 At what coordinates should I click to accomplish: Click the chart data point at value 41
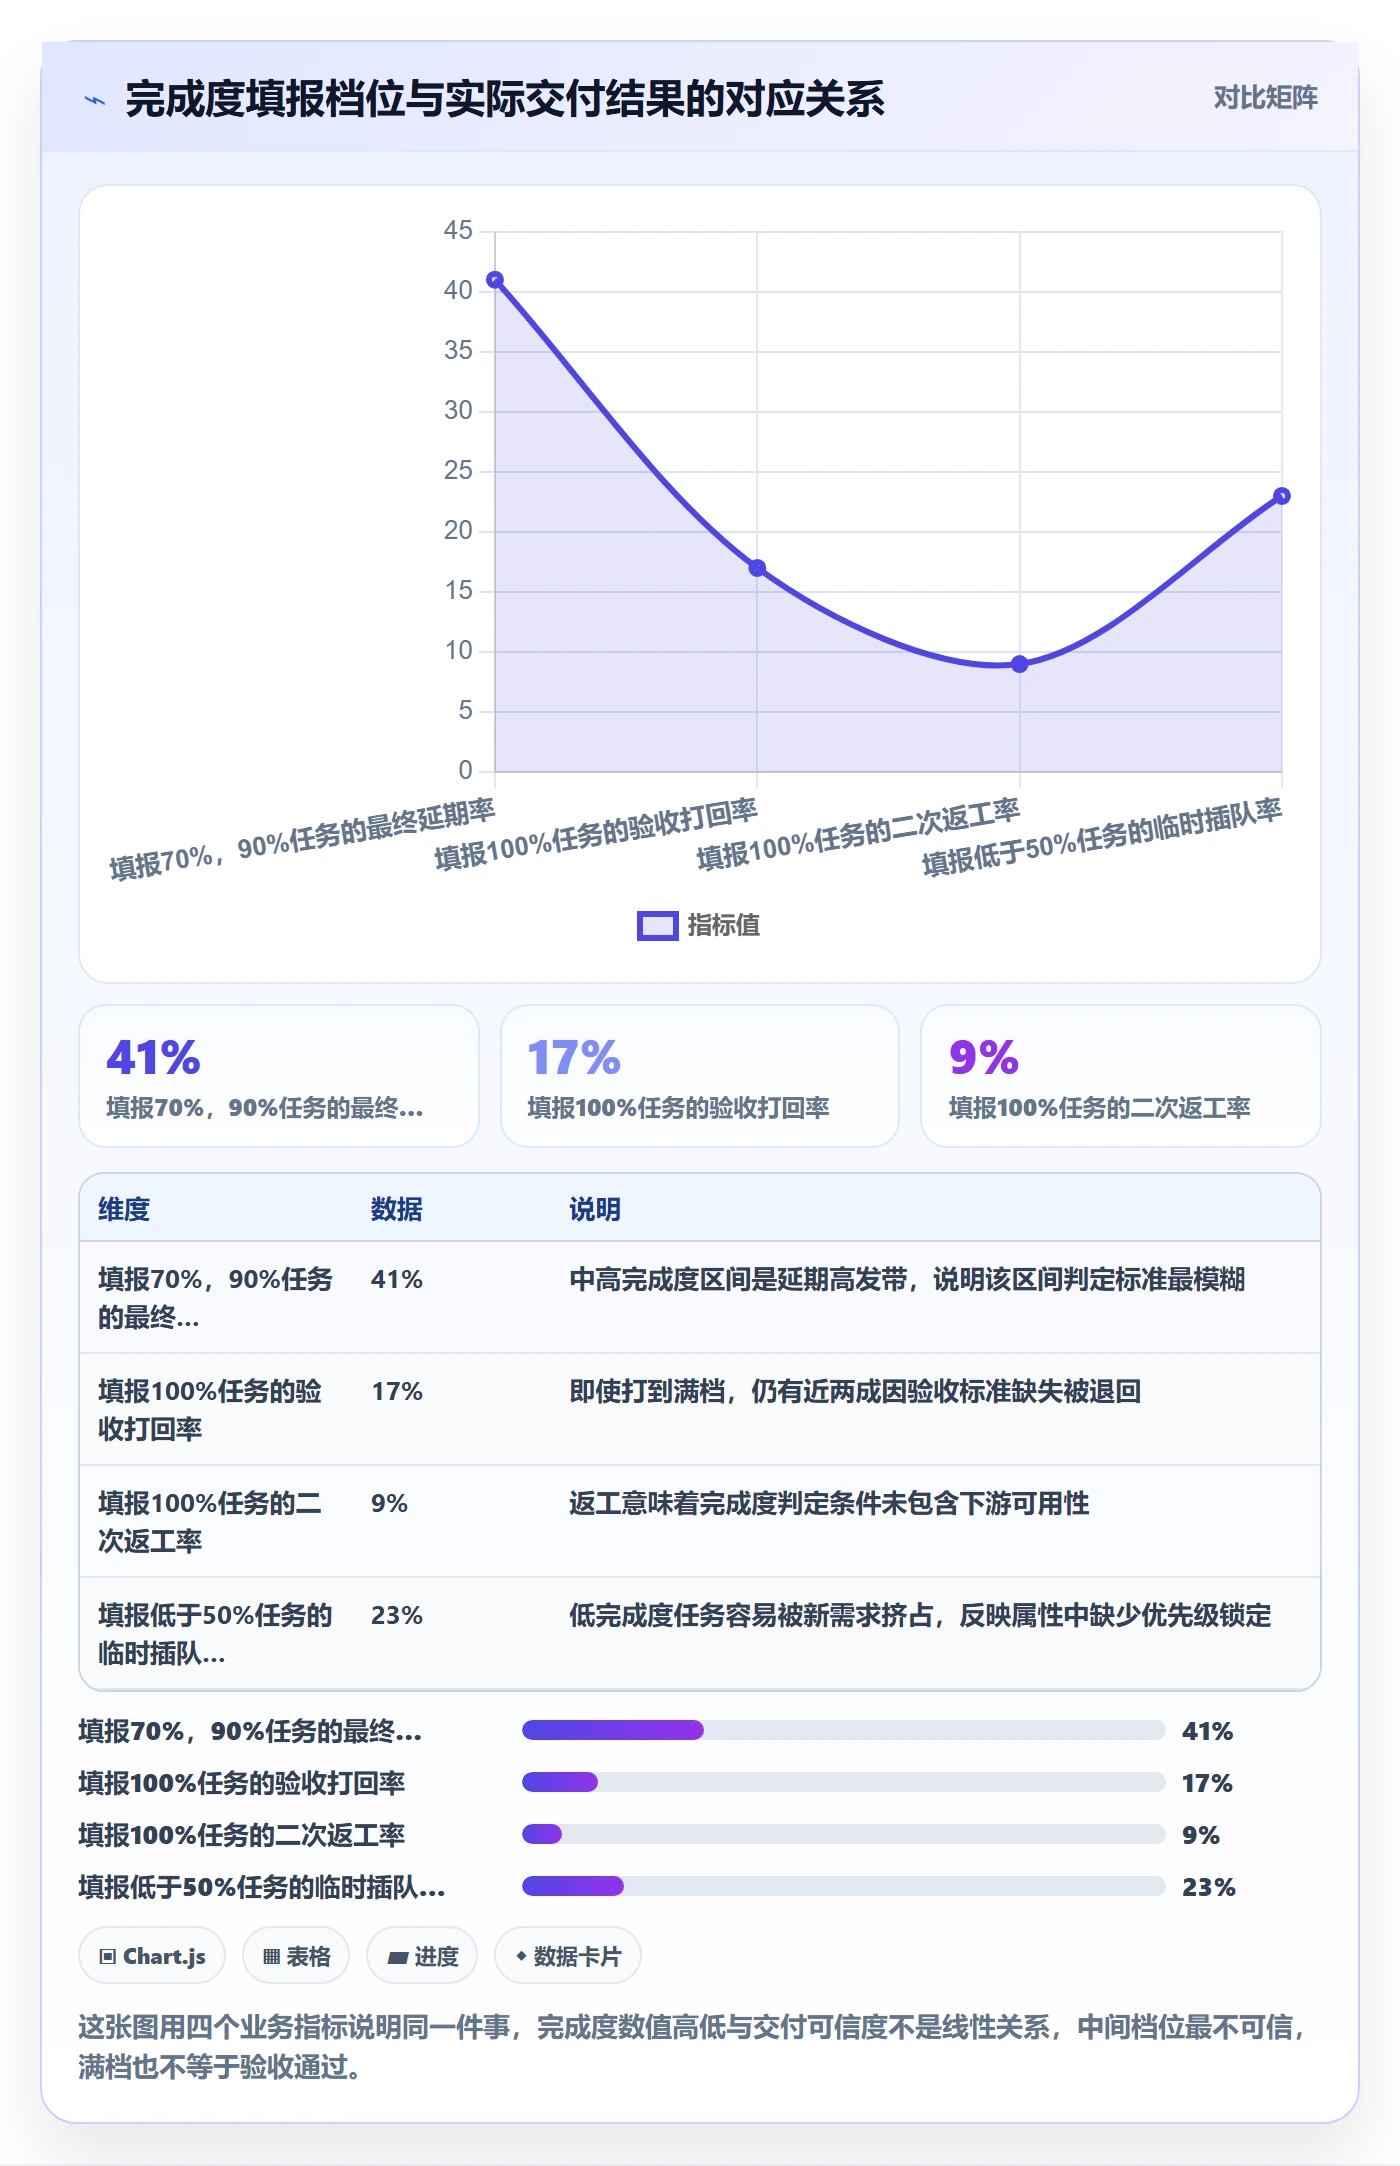tap(495, 280)
